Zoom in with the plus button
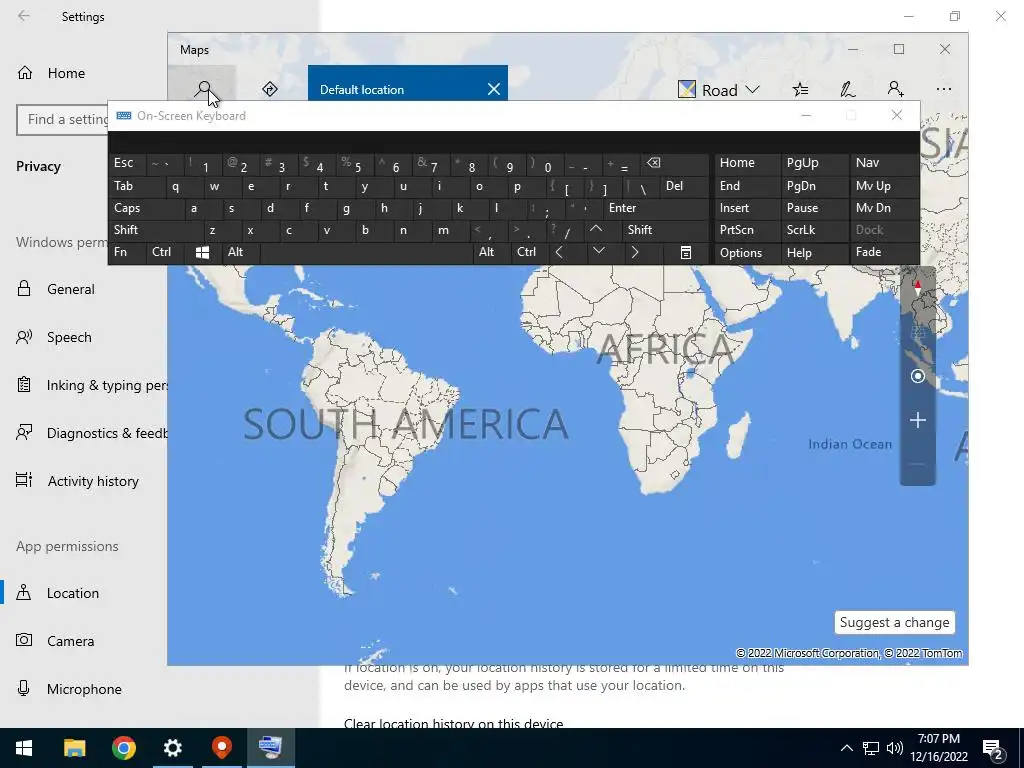The height and width of the screenshot is (768, 1024). point(918,420)
